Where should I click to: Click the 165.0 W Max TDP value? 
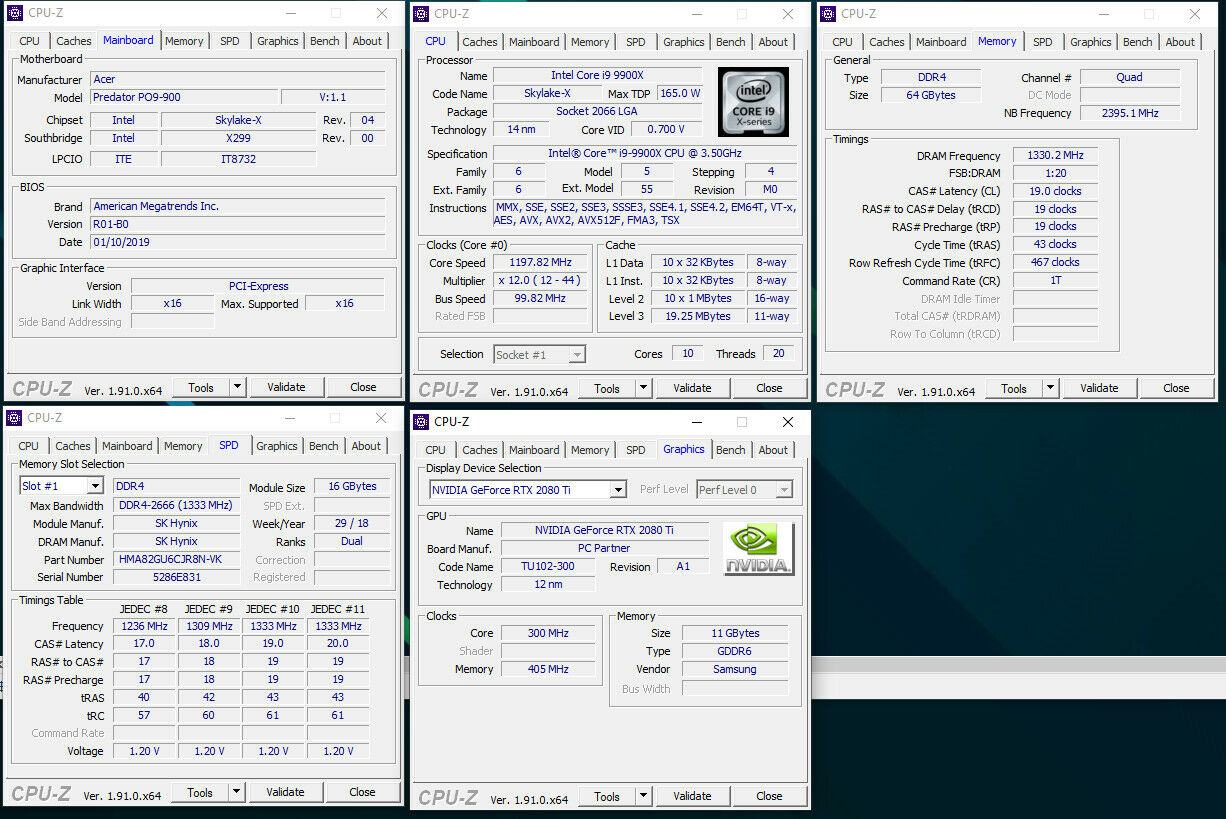click(680, 93)
